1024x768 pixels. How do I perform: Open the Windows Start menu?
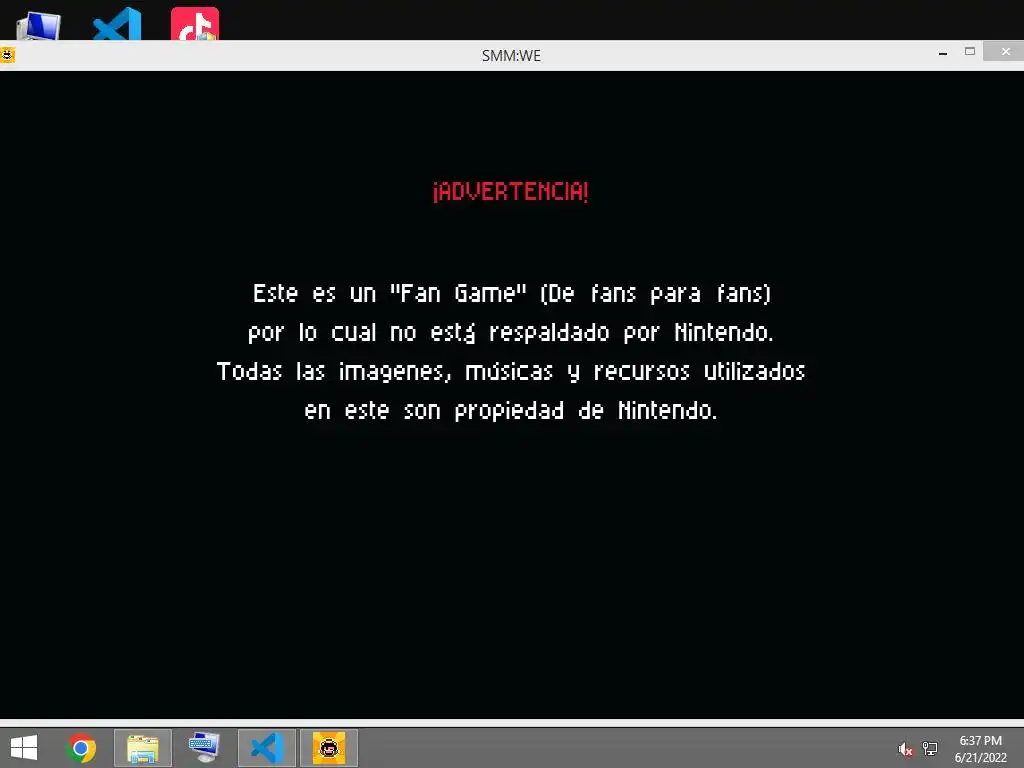(24, 748)
